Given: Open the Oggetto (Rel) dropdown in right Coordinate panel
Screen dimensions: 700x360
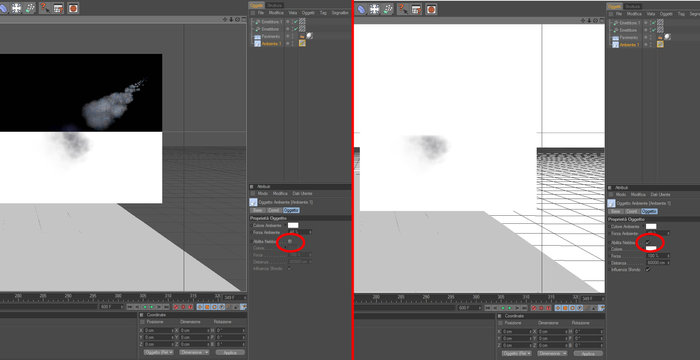Looking at the screenshot, I should [517, 353].
